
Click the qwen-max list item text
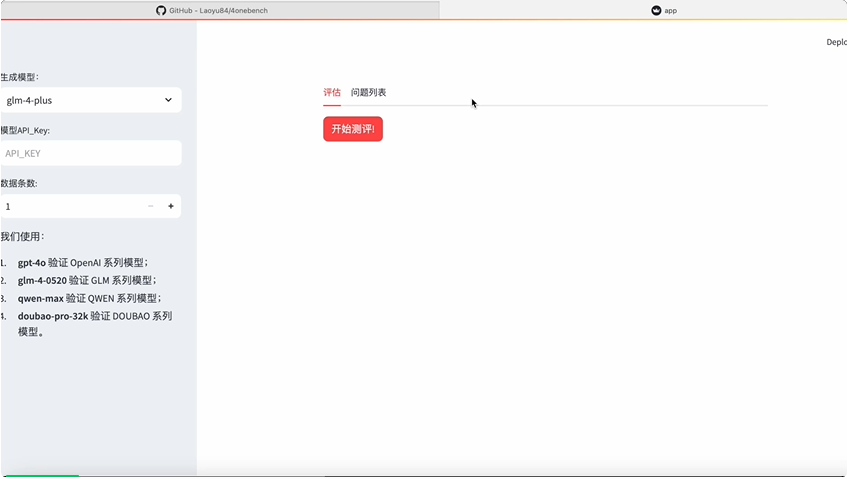(x=89, y=299)
